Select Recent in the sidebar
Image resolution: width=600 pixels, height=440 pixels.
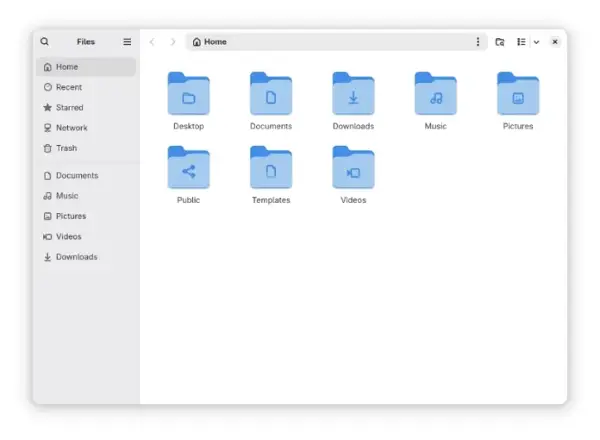pyautogui.click(x=68, y=87)
